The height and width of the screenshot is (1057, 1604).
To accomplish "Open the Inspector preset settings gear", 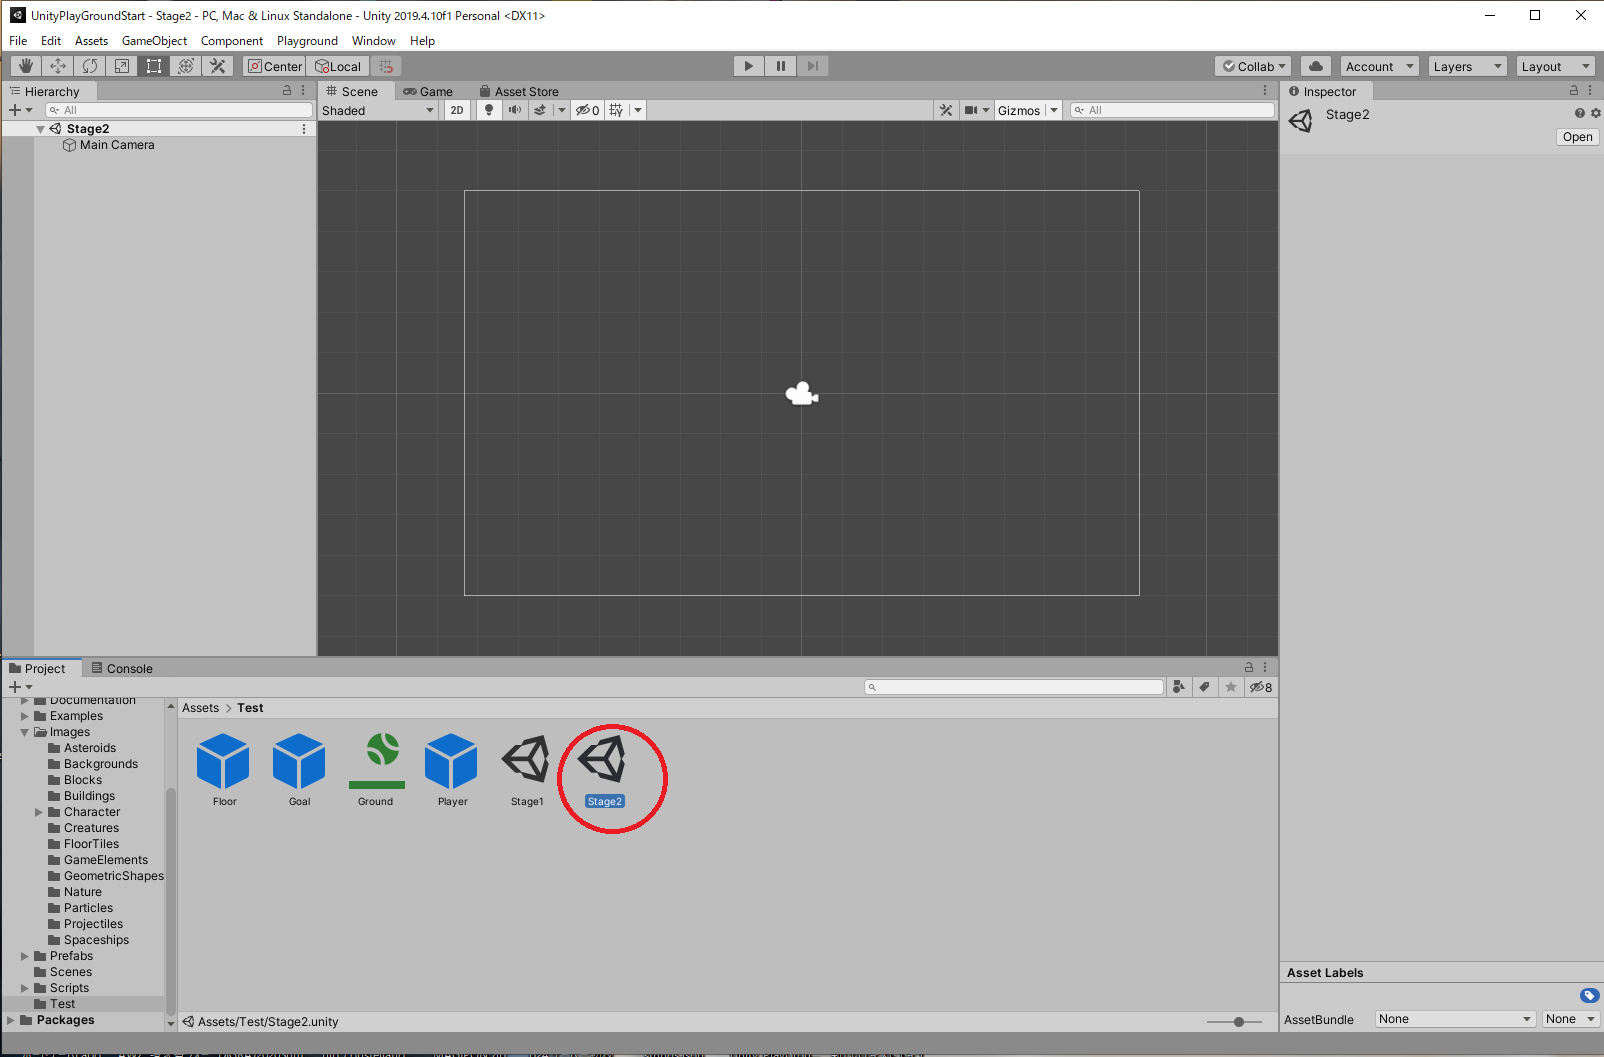I will coord(1595,113).
